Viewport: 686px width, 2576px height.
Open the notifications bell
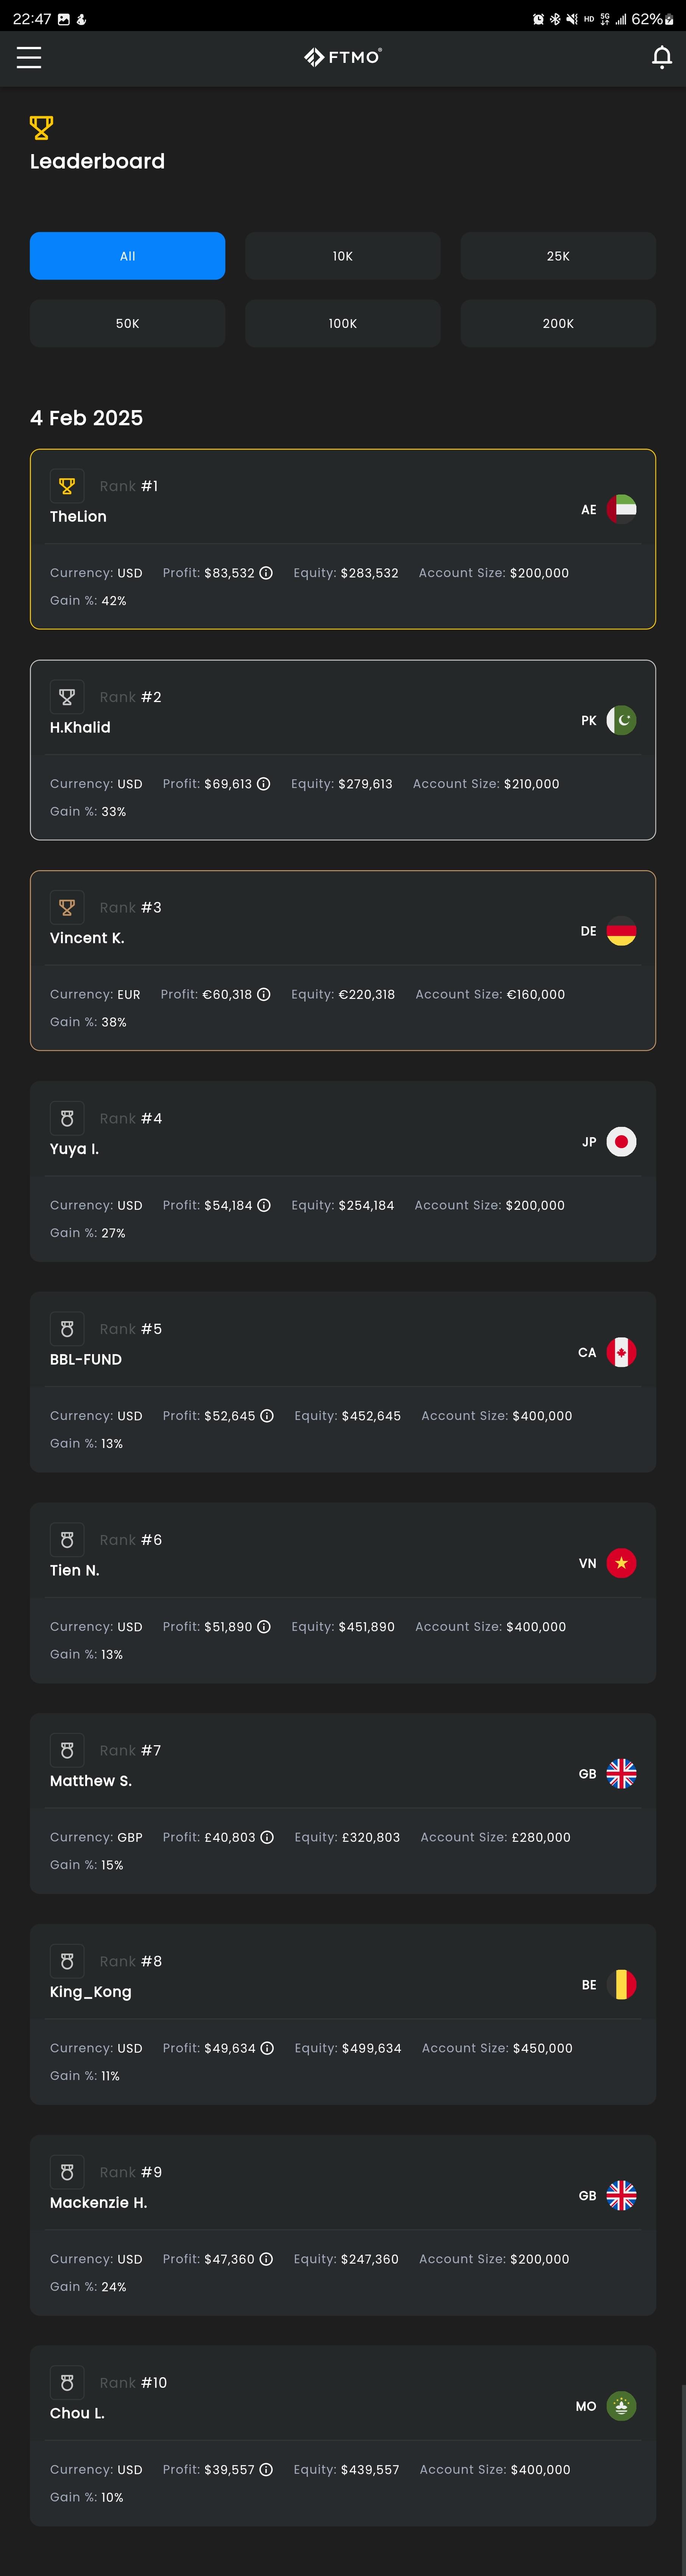[x=661, y=58]
